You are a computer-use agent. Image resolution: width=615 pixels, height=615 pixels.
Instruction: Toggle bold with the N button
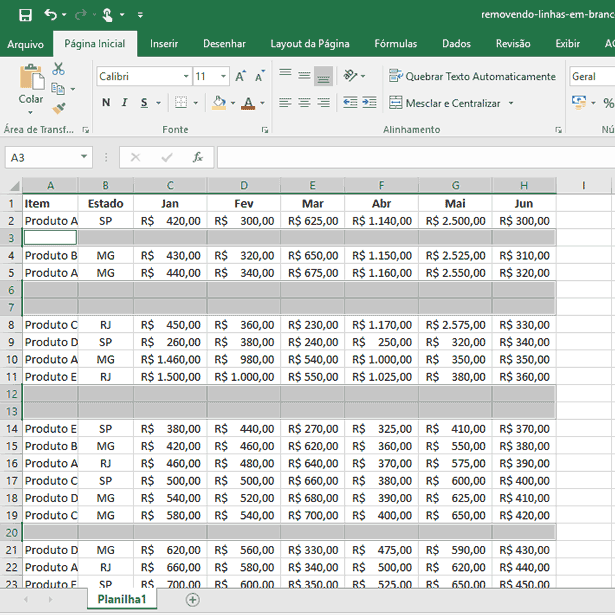click(x=106, y=103)
